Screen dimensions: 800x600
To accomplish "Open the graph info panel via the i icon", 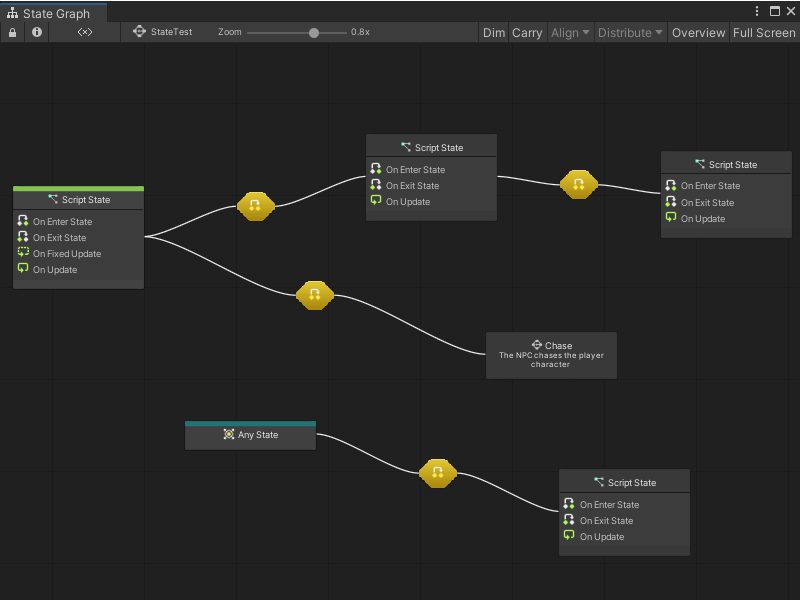I will pos(36,32).
